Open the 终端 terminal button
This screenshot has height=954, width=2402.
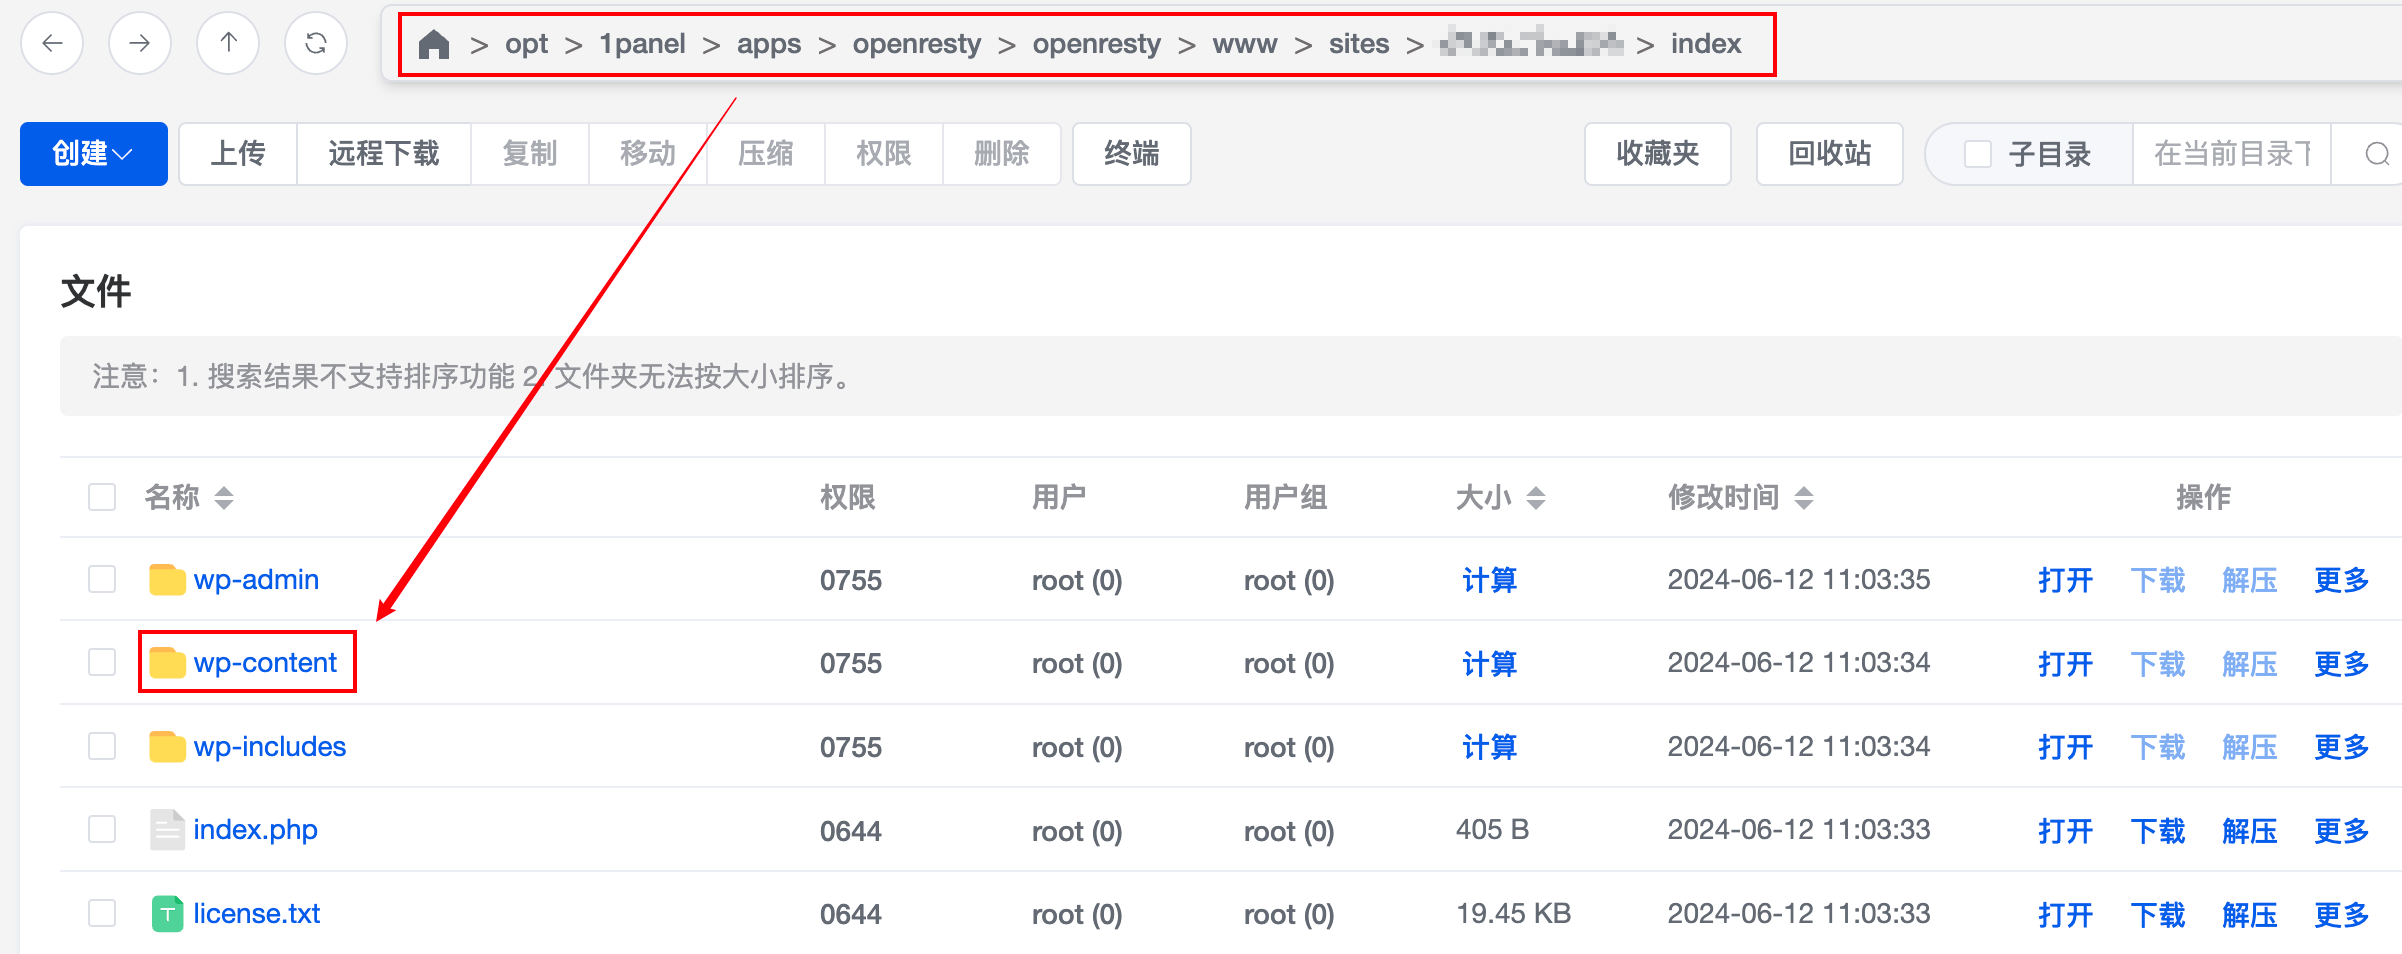tap(1132, 154)
